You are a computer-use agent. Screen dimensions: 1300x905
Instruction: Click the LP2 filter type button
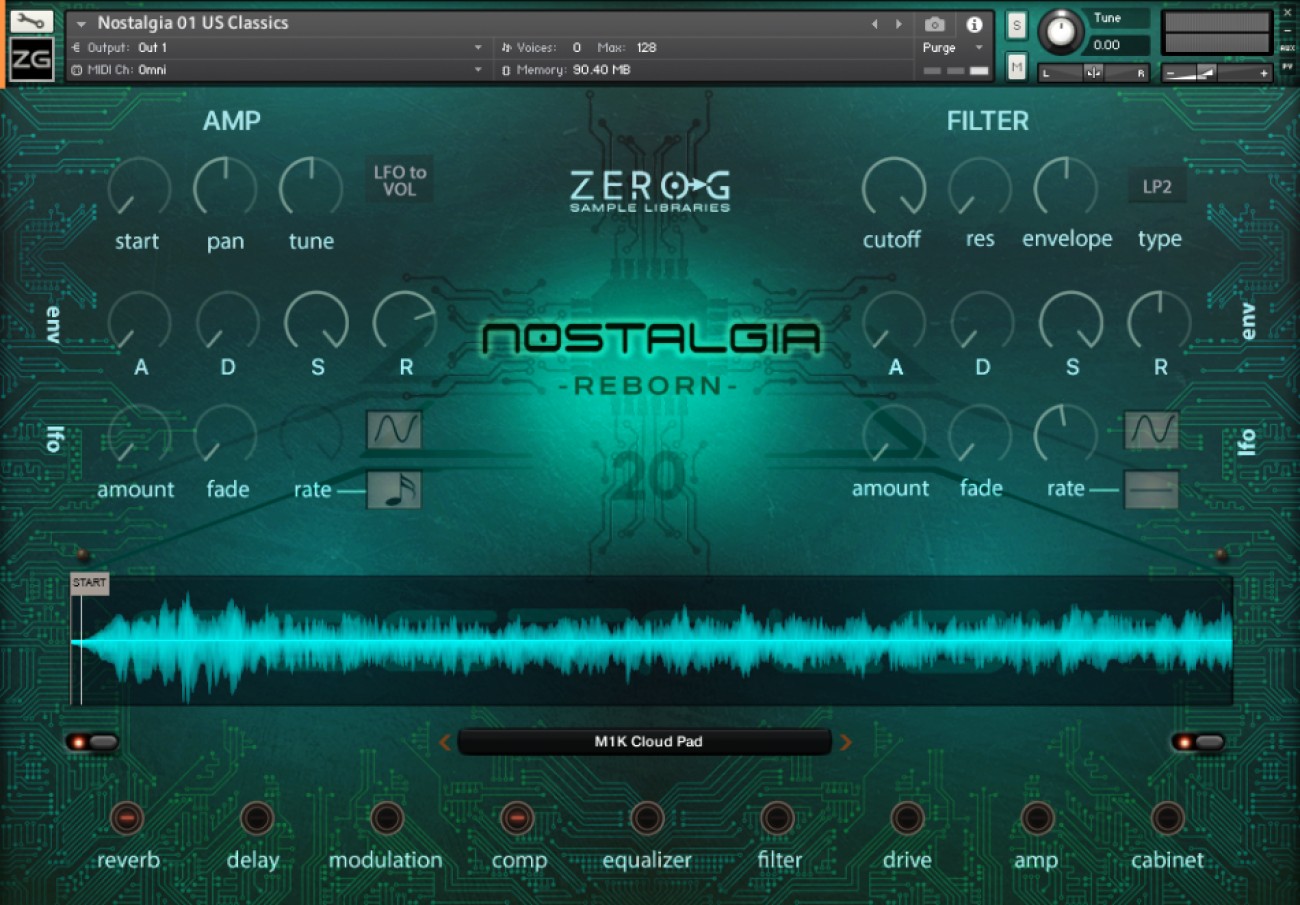tap(1157, 185)
